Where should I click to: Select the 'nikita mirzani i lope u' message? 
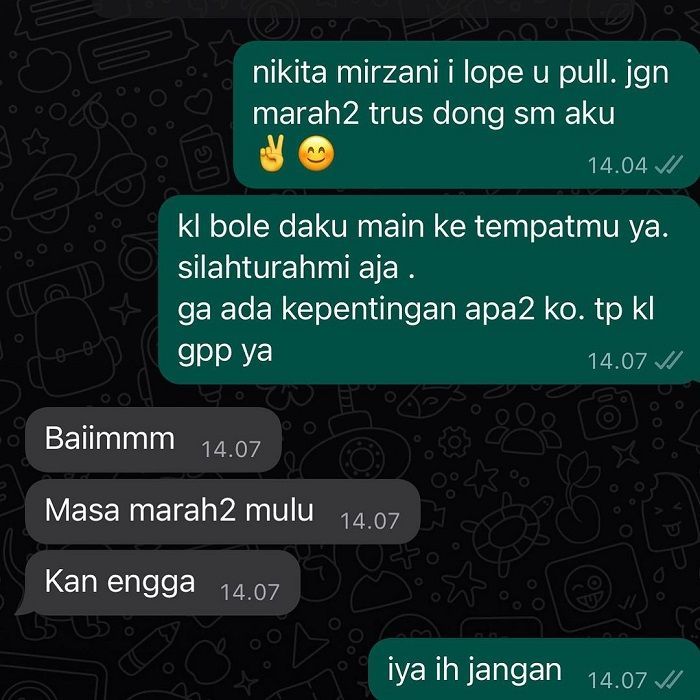pyautogui.click(x=467, y=115)
